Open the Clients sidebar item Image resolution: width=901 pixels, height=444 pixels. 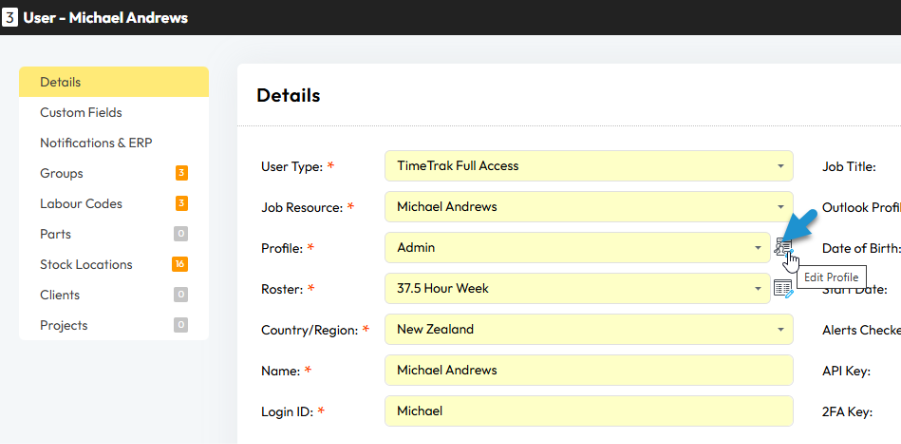(x=60, y=295)
